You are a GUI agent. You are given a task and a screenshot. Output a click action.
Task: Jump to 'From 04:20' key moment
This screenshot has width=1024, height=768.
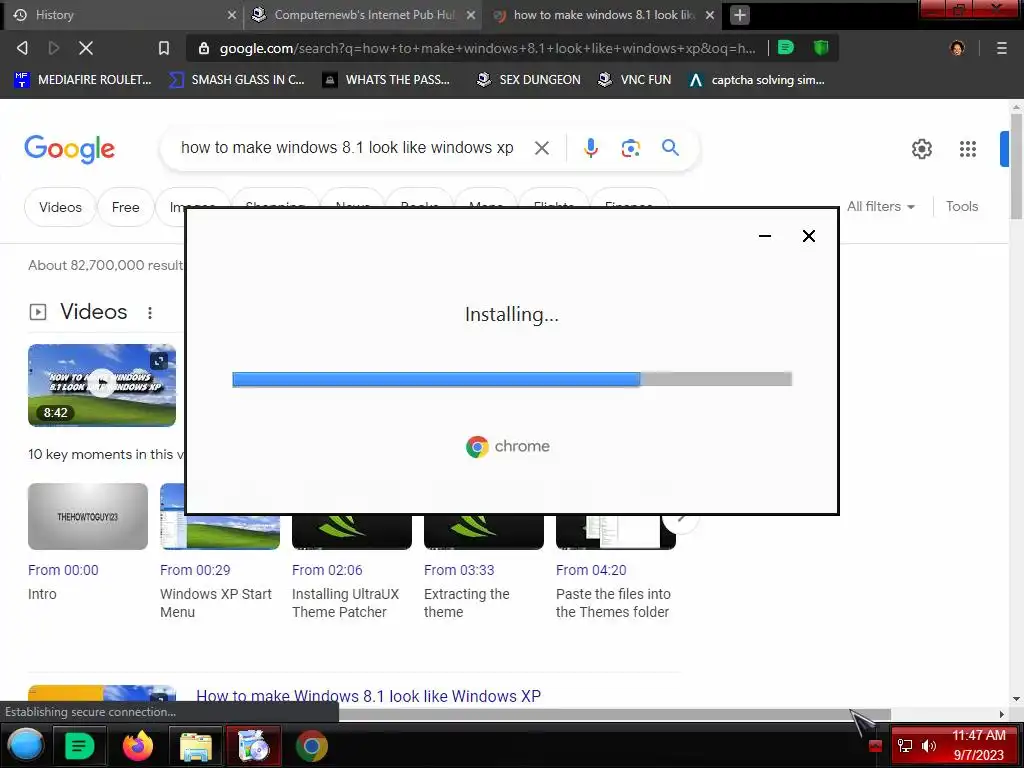[590, 570]
